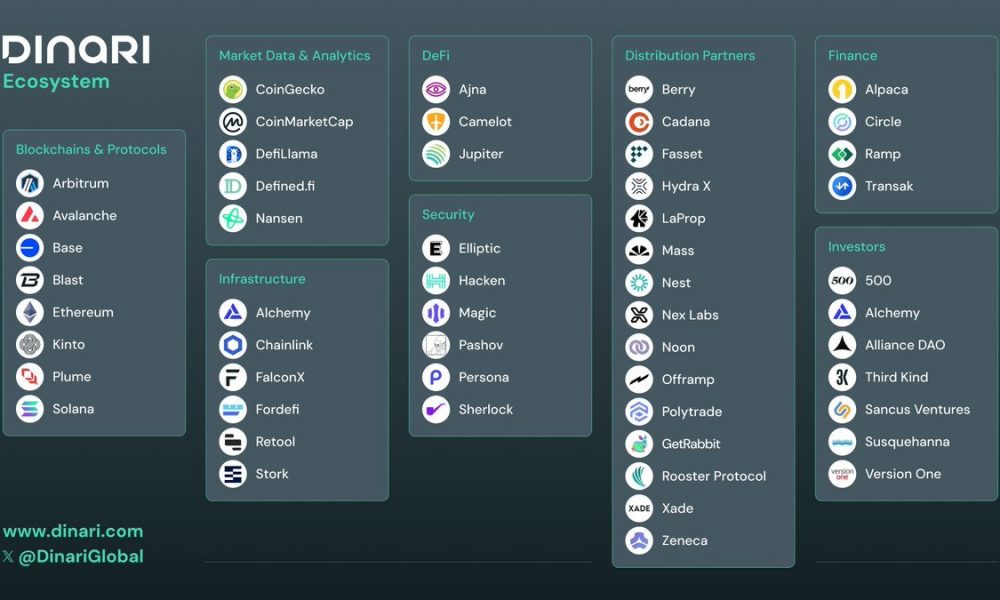Click the Susquehanna logo icon
This screenshot has width=1000, height=600.
842,442
